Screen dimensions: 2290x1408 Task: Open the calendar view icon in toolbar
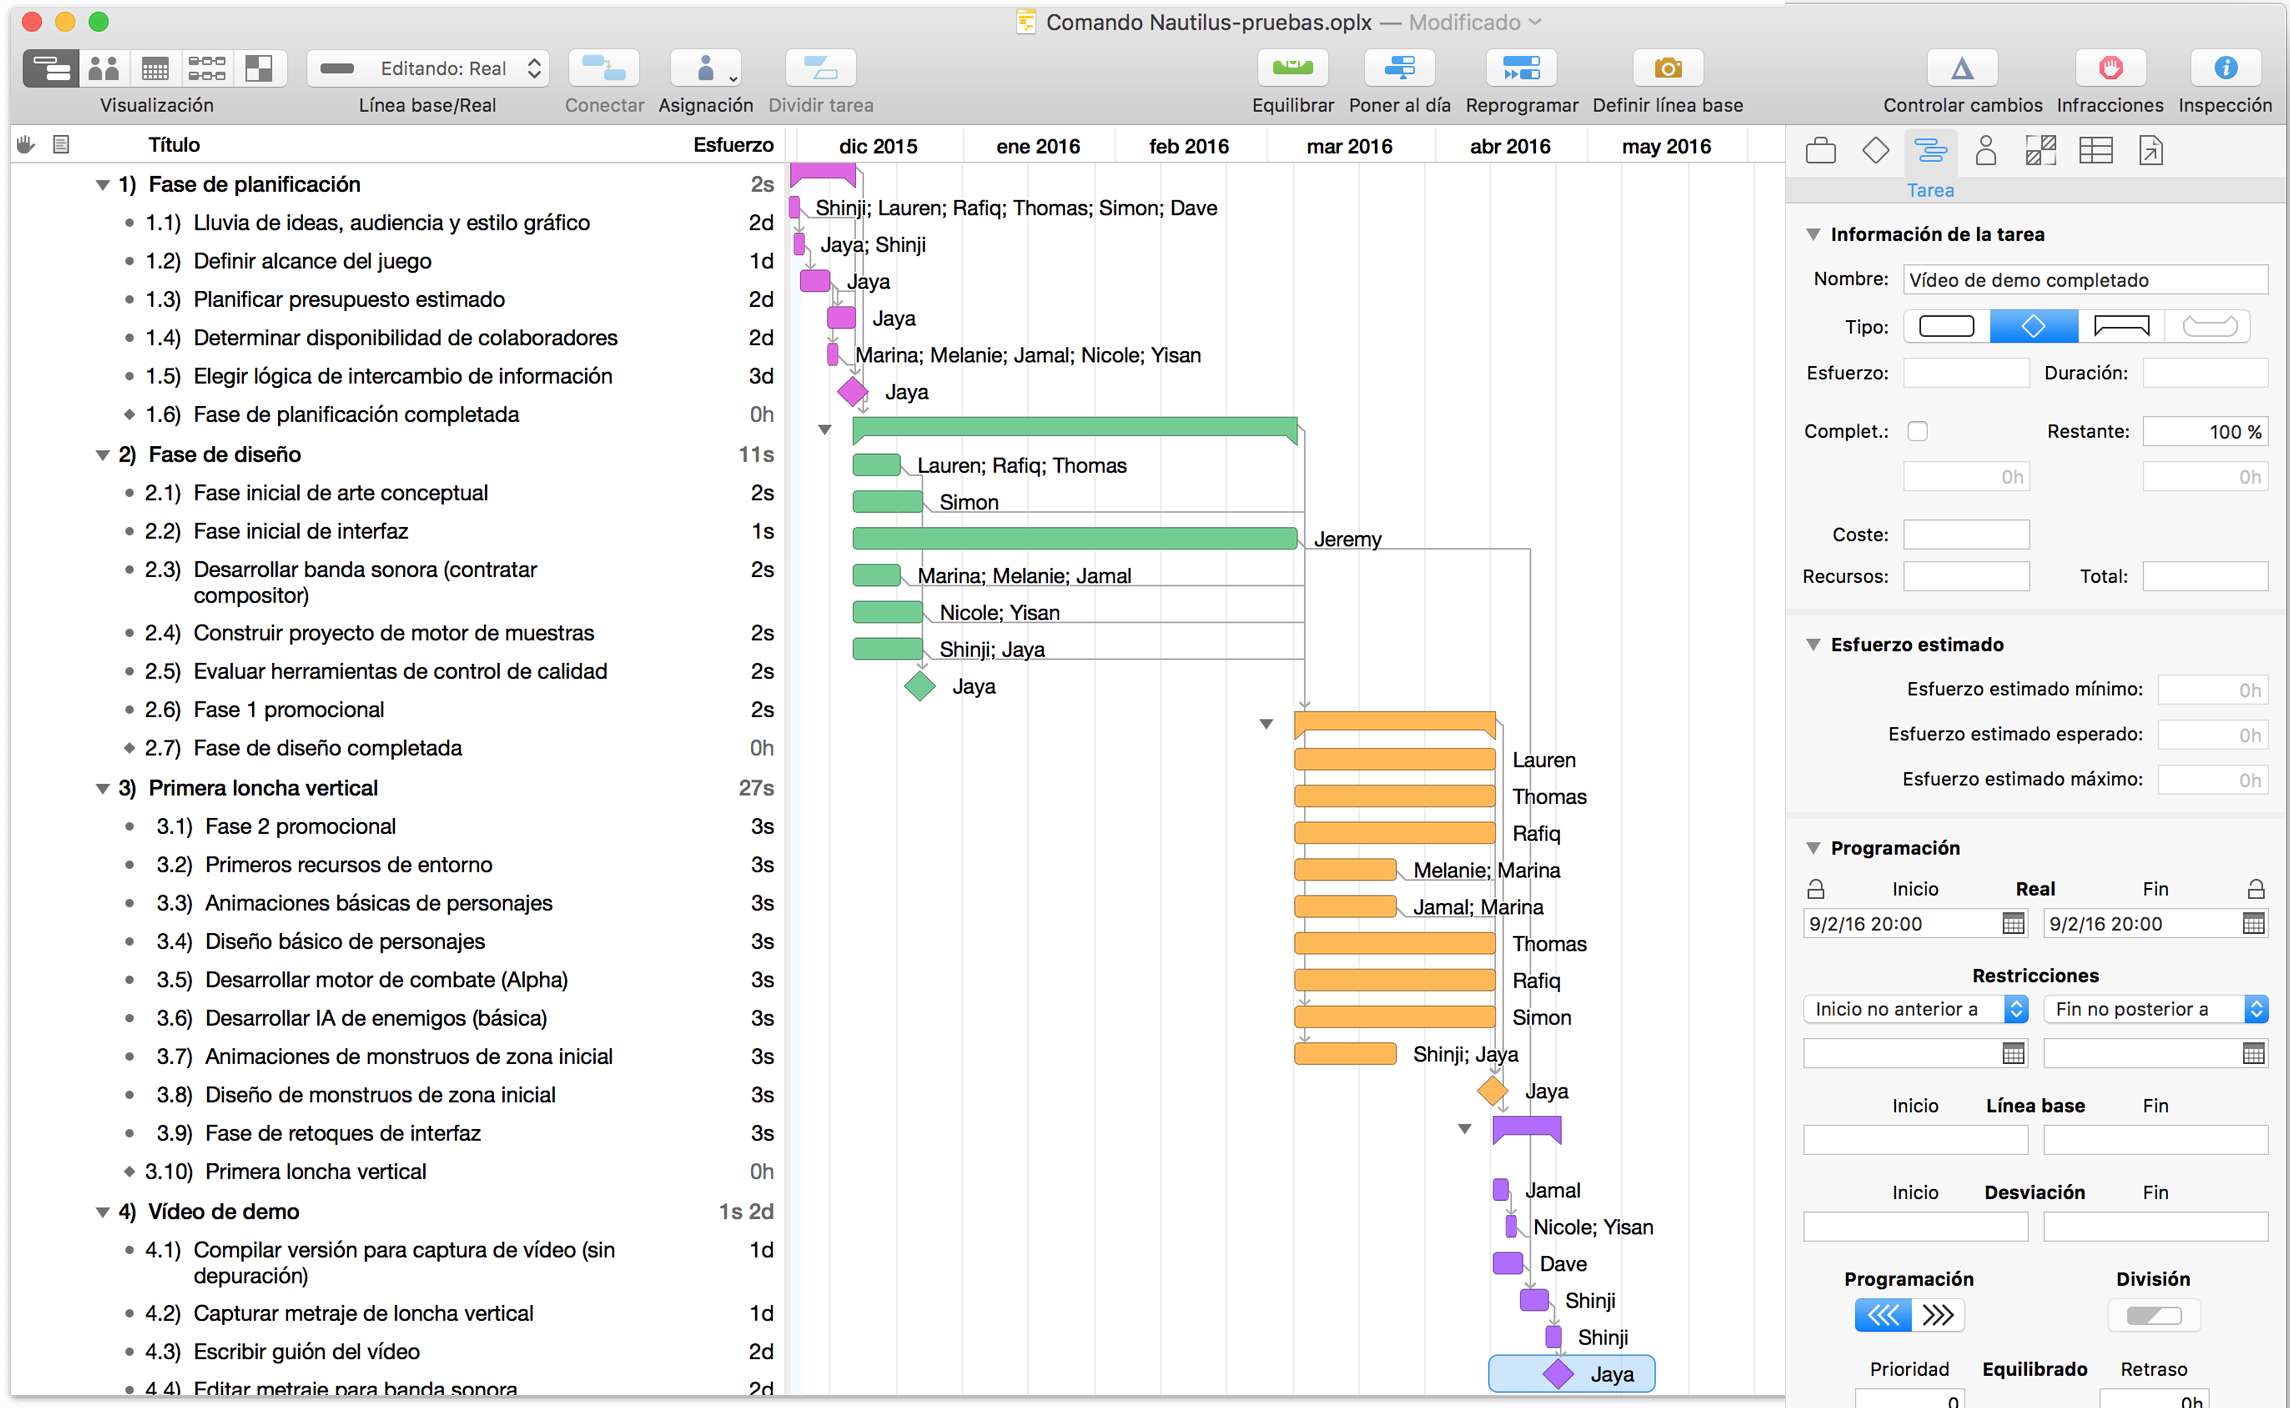point(155,68)
